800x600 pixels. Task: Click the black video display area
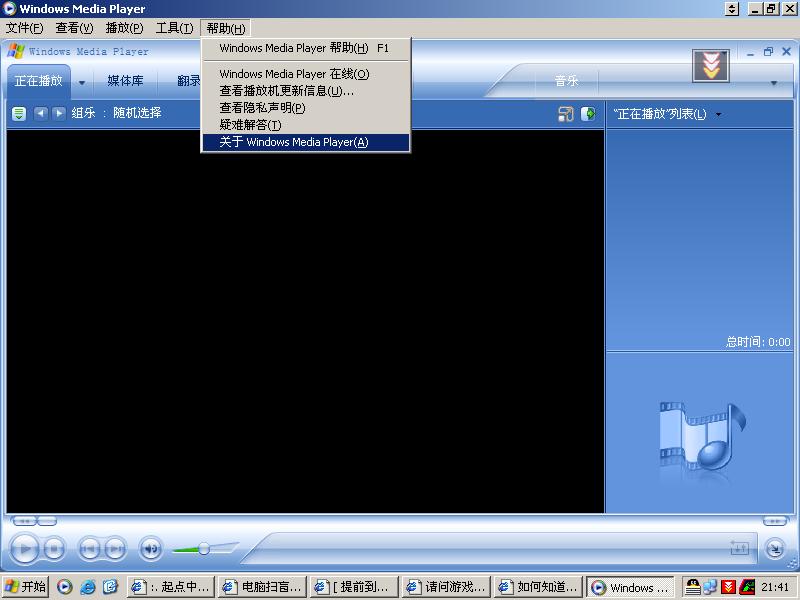(305, 321)
